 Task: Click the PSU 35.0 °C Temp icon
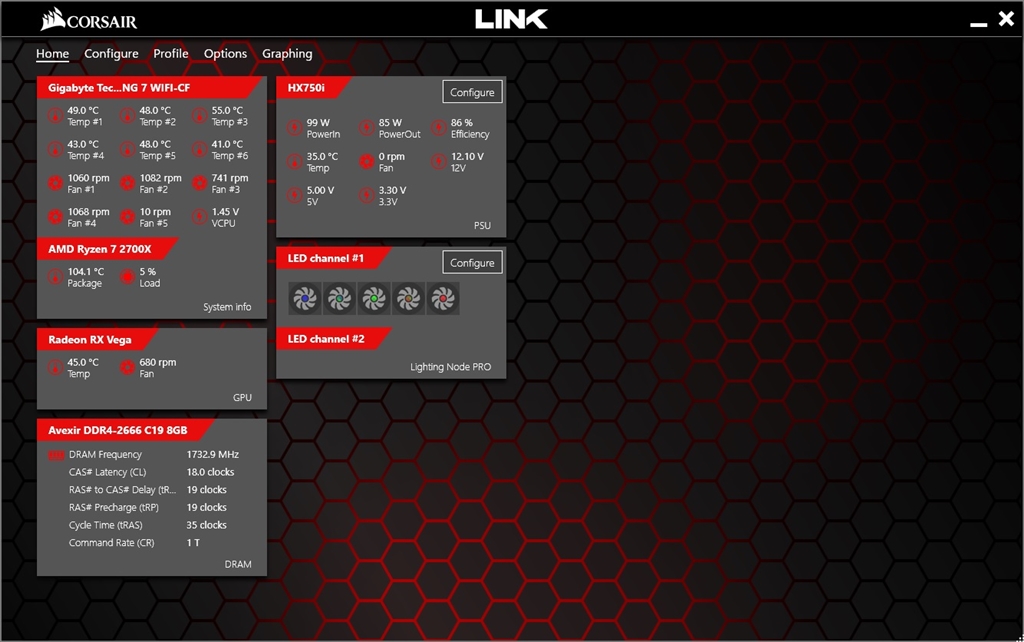[x=295, y=162]
